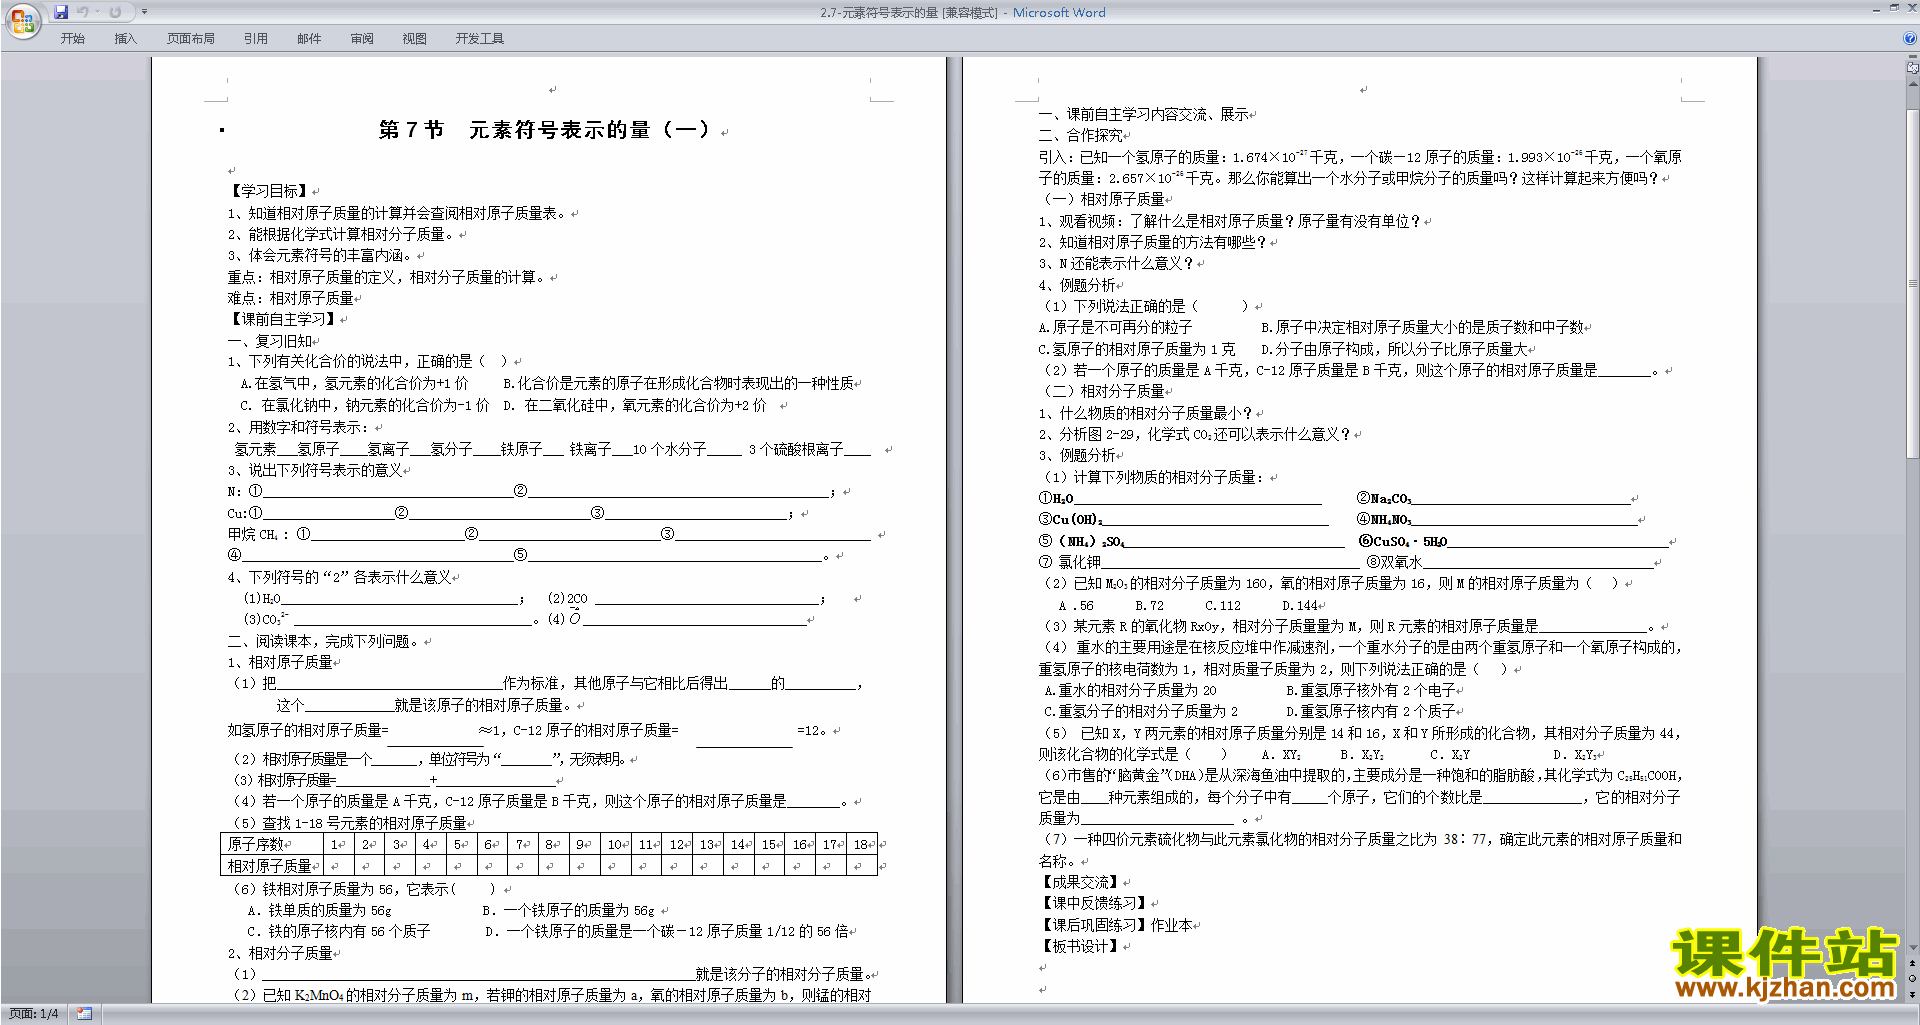This screenshot has width=1920, height=1025.
Task: Click the table cell with number 18
Action: point(862,844)
